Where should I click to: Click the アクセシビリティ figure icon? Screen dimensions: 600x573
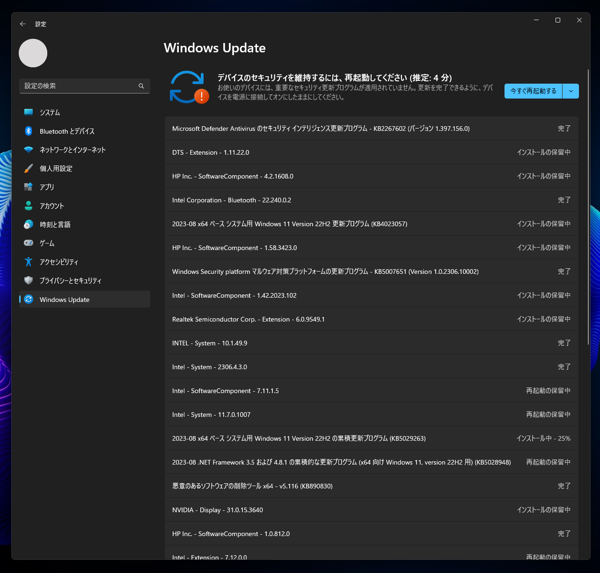(x=28, y=262)
